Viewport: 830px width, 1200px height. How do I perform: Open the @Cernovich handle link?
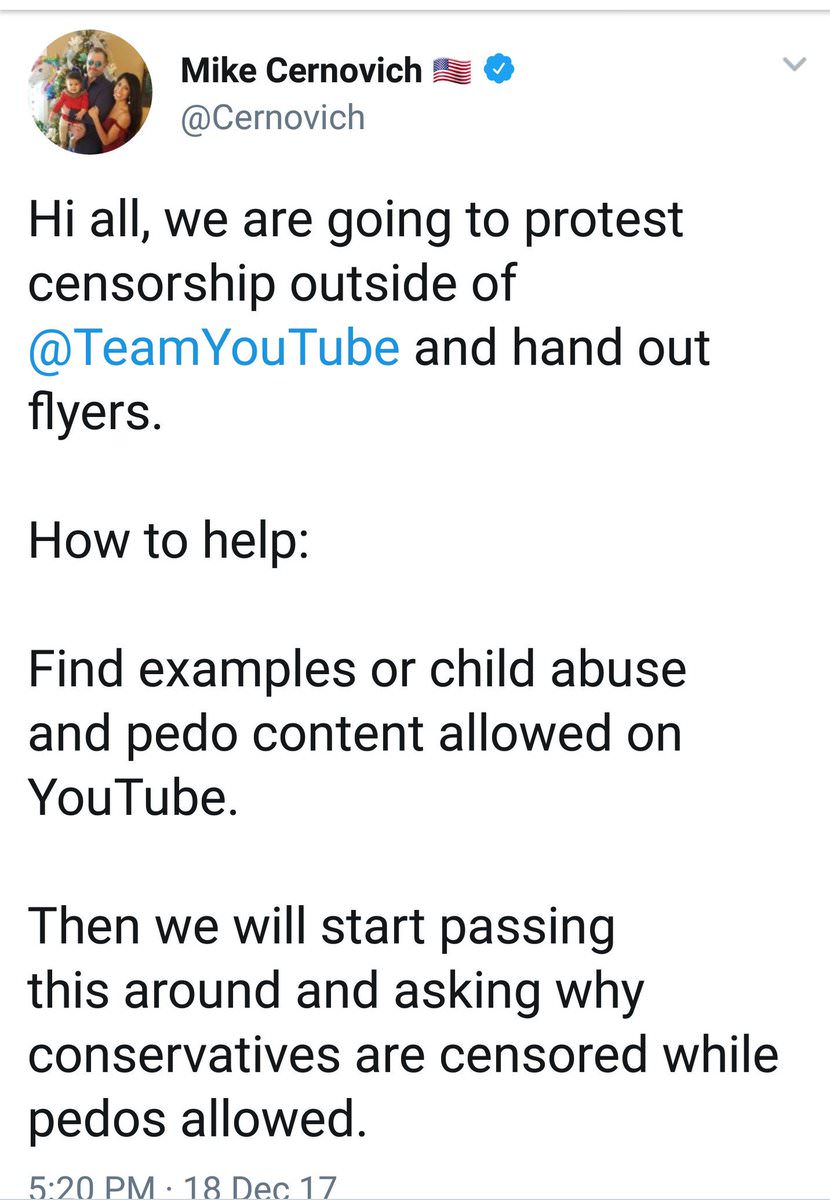[x=273, y=118]
